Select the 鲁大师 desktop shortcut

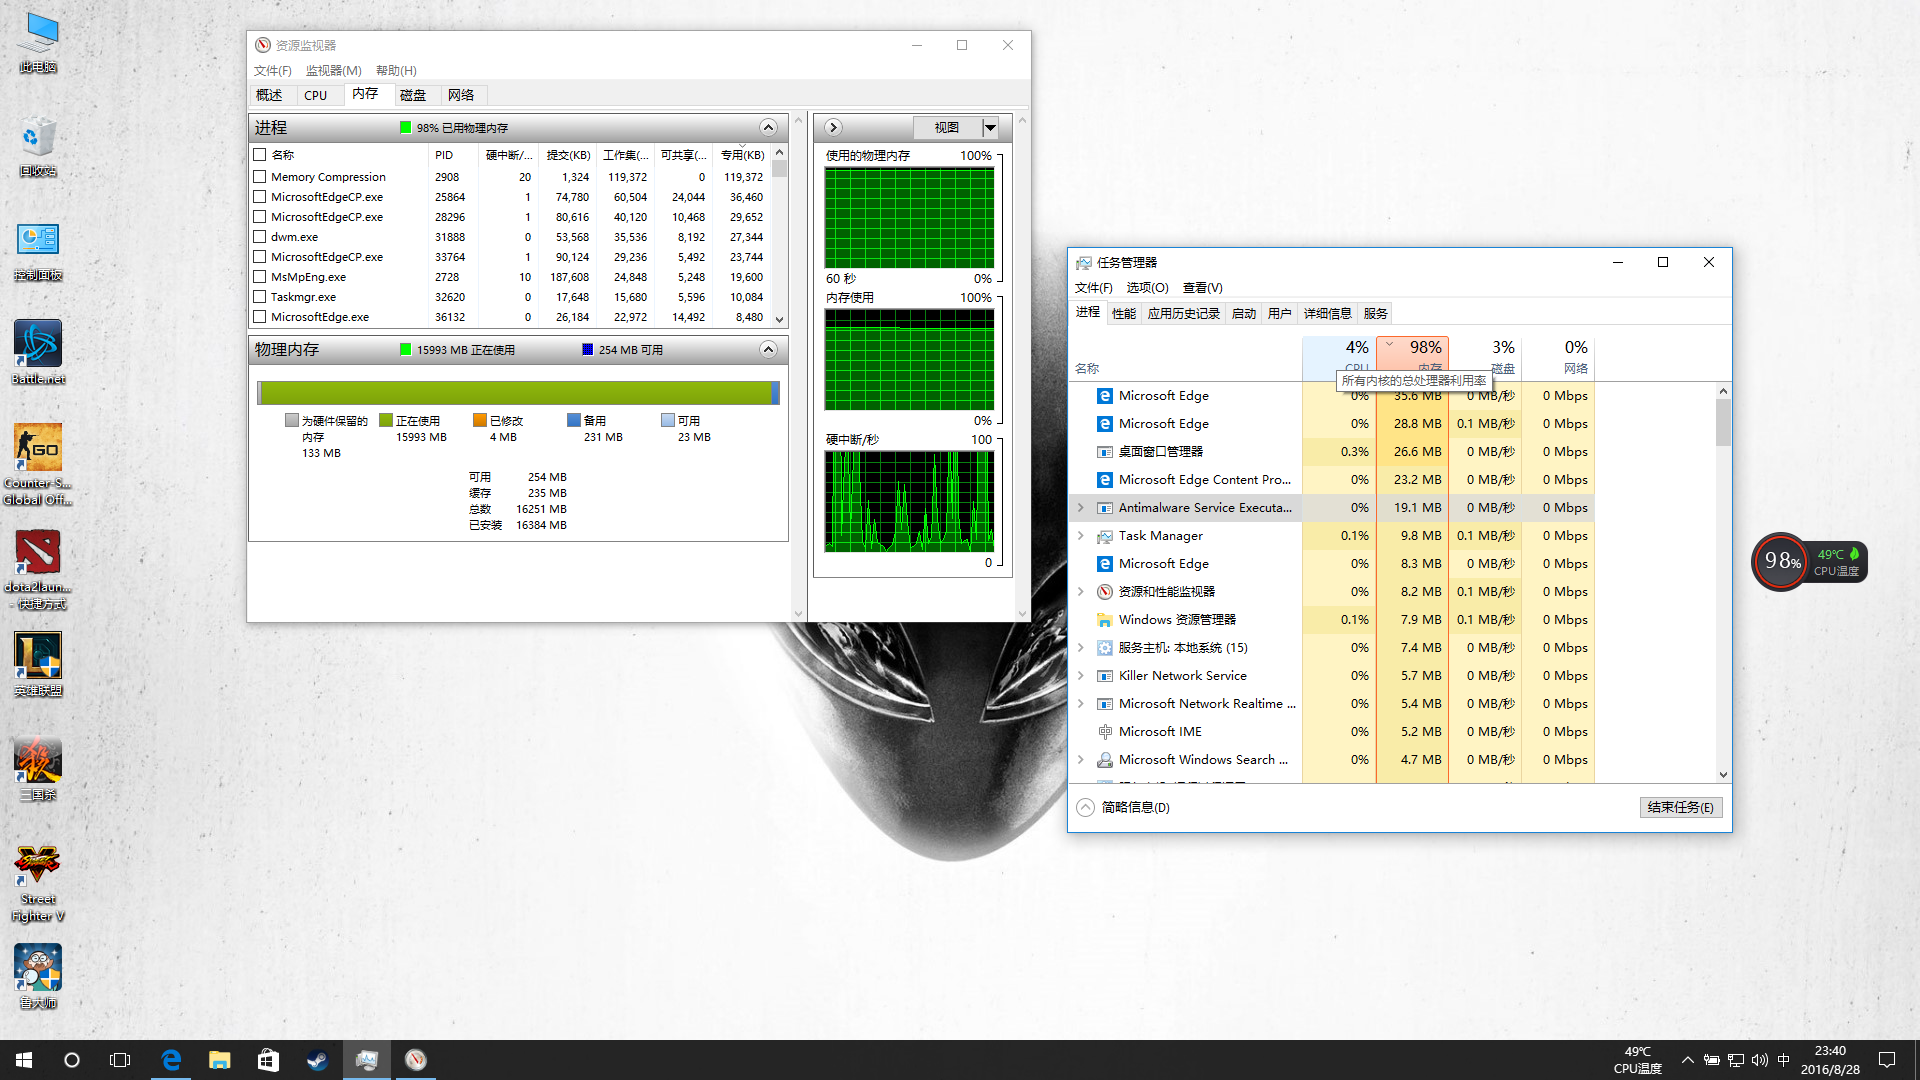tap(38, 977)
